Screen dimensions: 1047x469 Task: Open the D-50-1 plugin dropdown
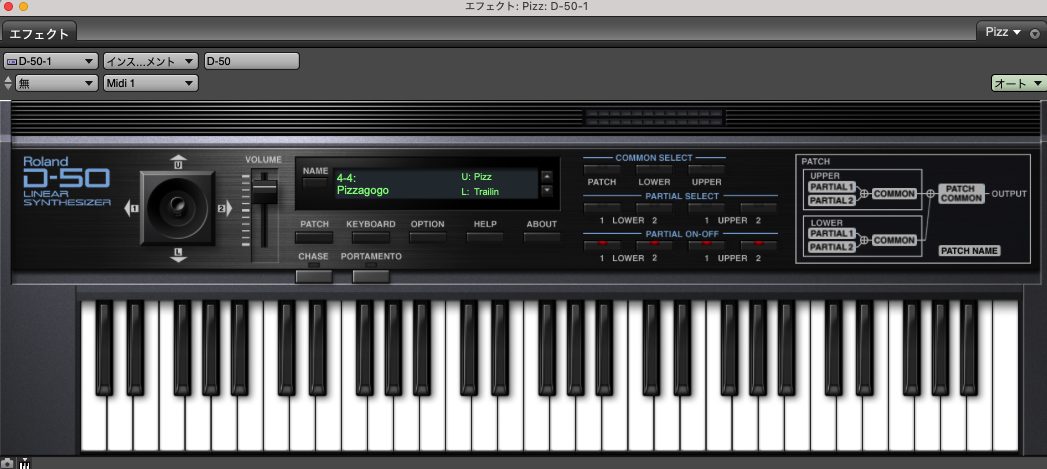[x=51, y=61]
